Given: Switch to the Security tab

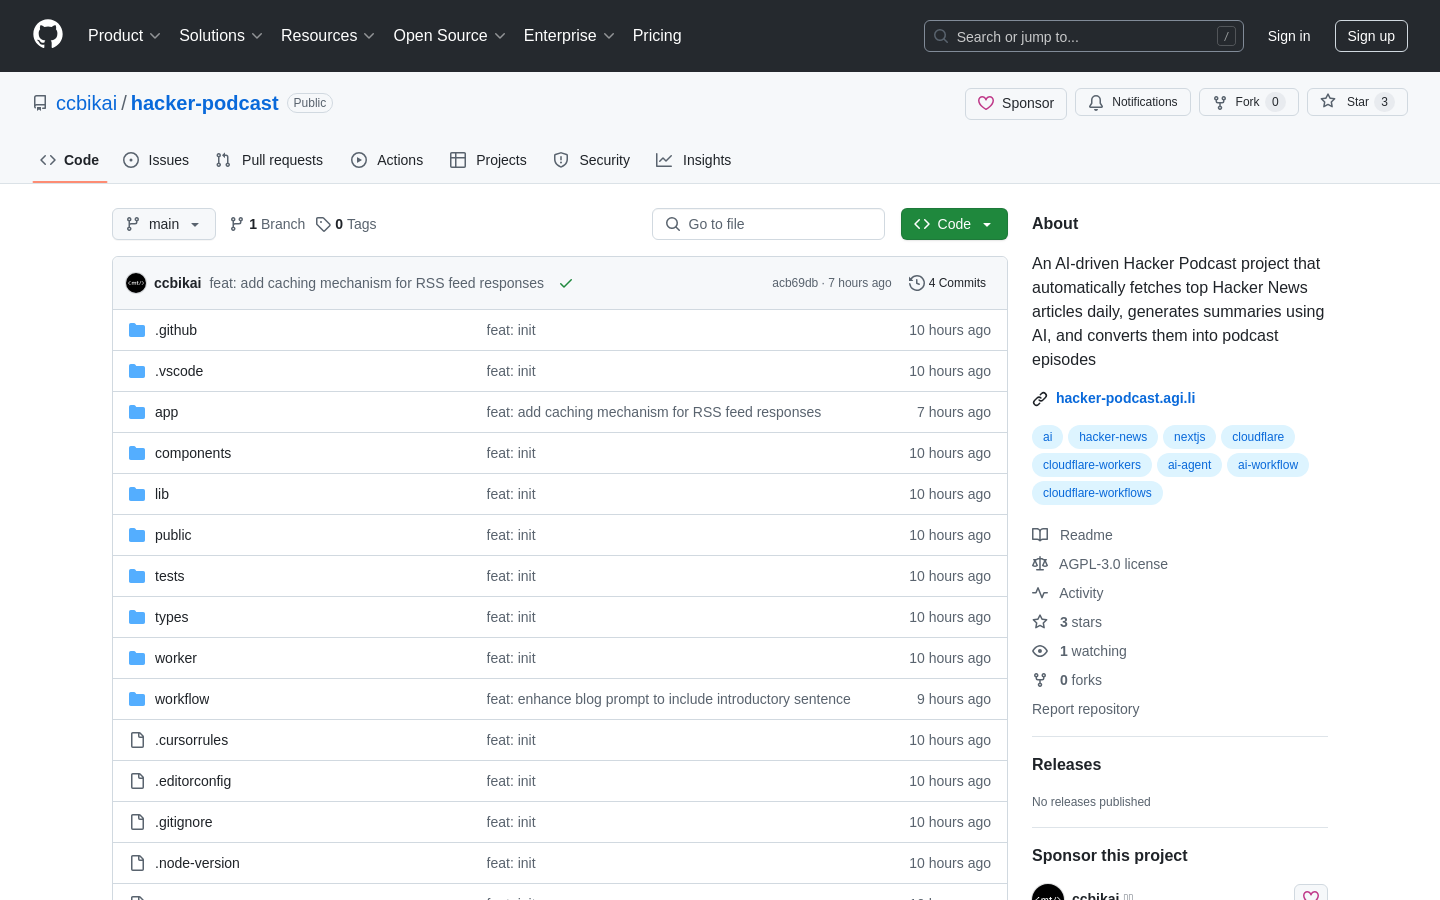Looking at the screenshot, I should [x=592, y=160].
